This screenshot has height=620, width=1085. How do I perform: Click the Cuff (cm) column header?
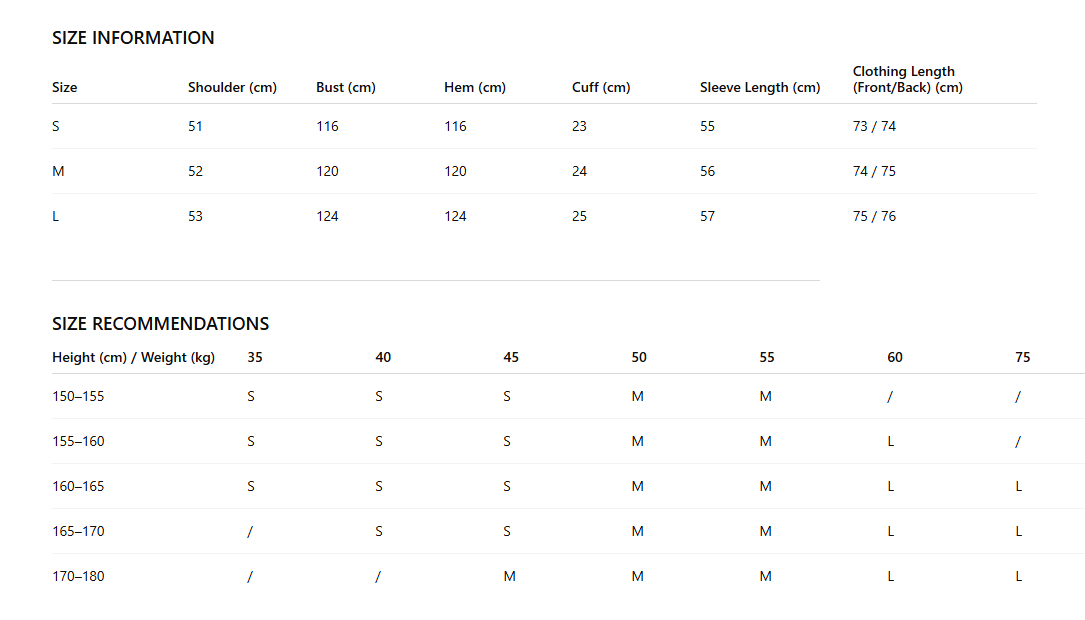click(x=601, y=87)
